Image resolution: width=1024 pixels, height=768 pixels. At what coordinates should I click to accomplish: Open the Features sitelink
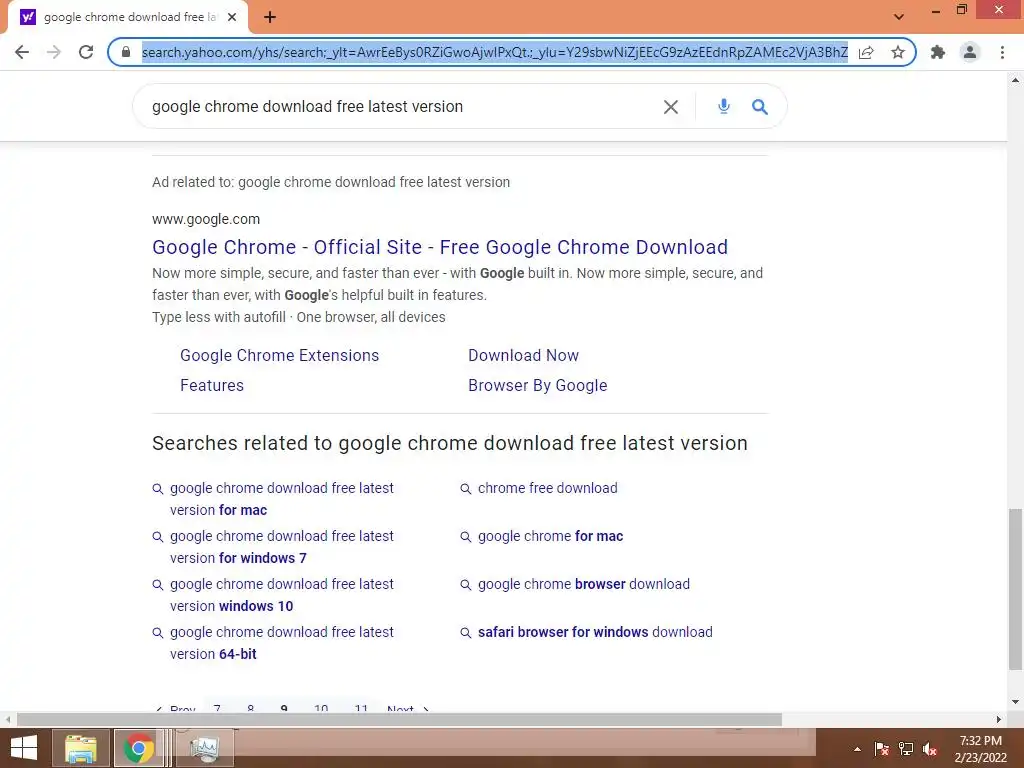coord(212,385)
